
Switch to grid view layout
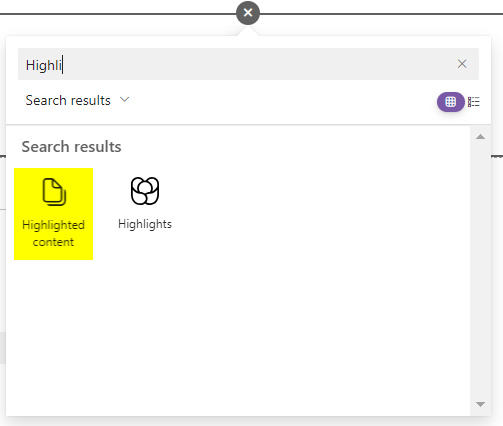tap(451, 102)
